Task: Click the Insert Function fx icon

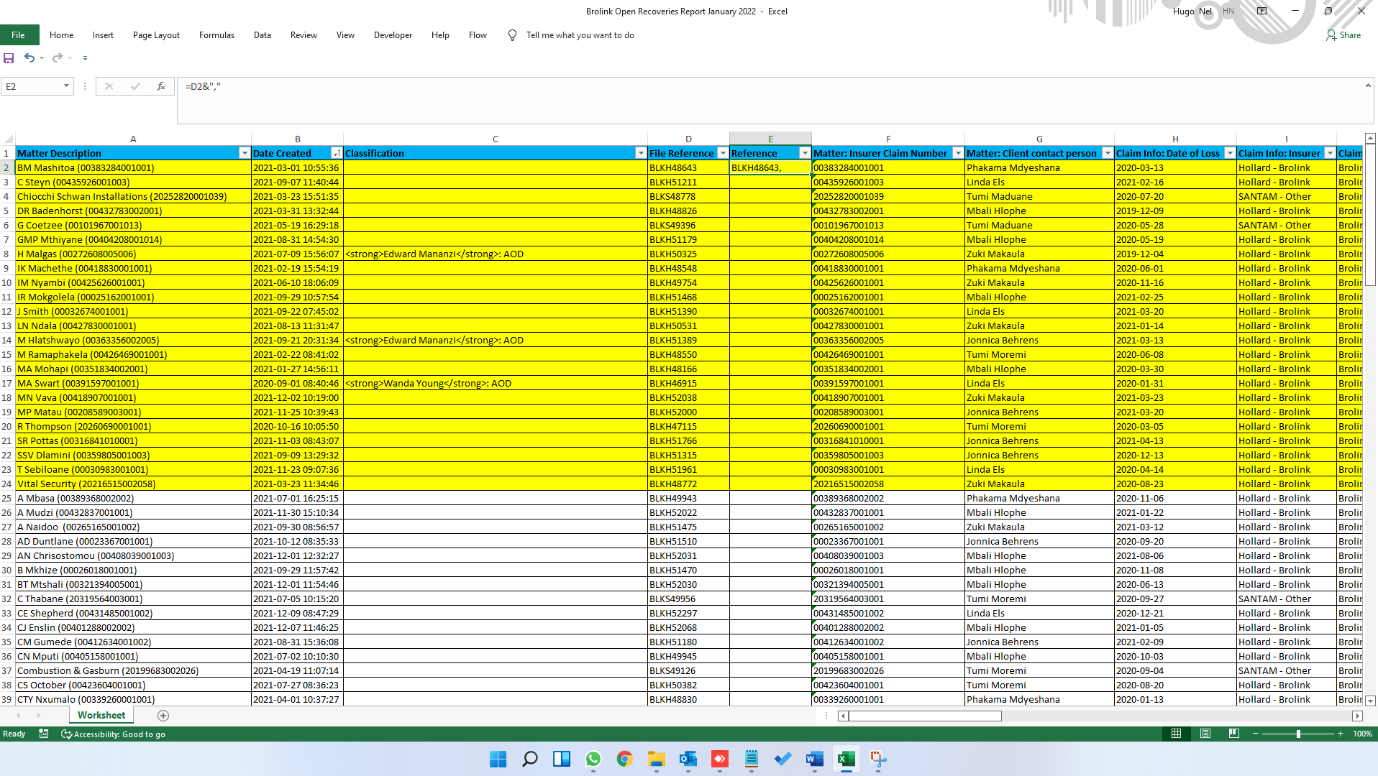Action: pyautogui.click(x=161, y=86)
